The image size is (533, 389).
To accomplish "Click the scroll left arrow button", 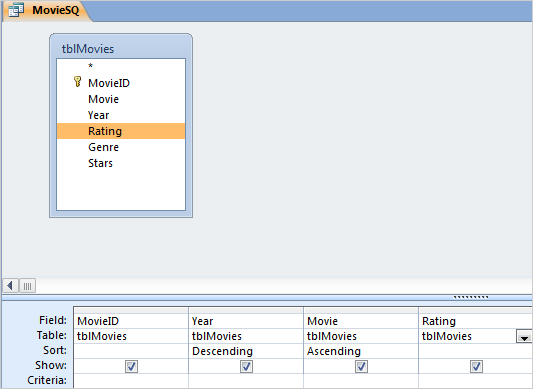I will tap(11, 286).
